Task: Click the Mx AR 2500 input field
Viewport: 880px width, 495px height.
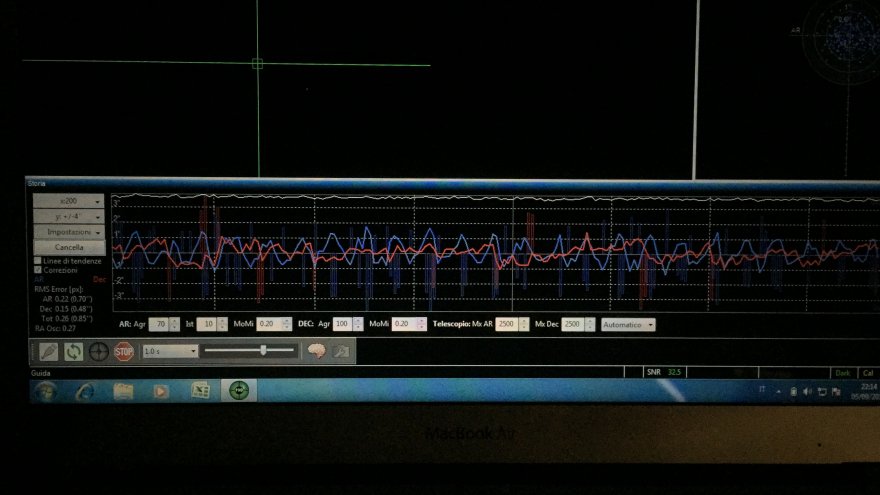Action: (x=507, y=325)
